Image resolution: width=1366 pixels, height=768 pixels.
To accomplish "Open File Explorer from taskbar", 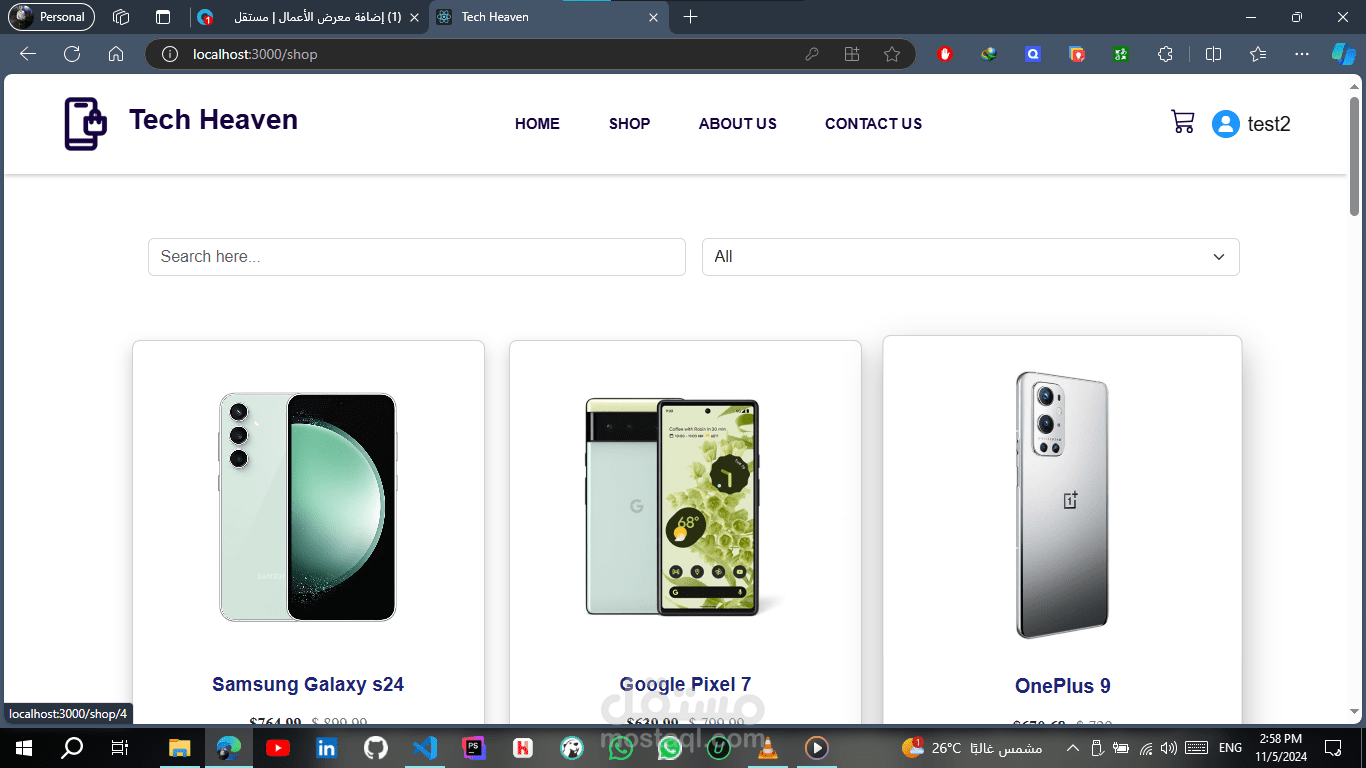I will click(179, 747).
